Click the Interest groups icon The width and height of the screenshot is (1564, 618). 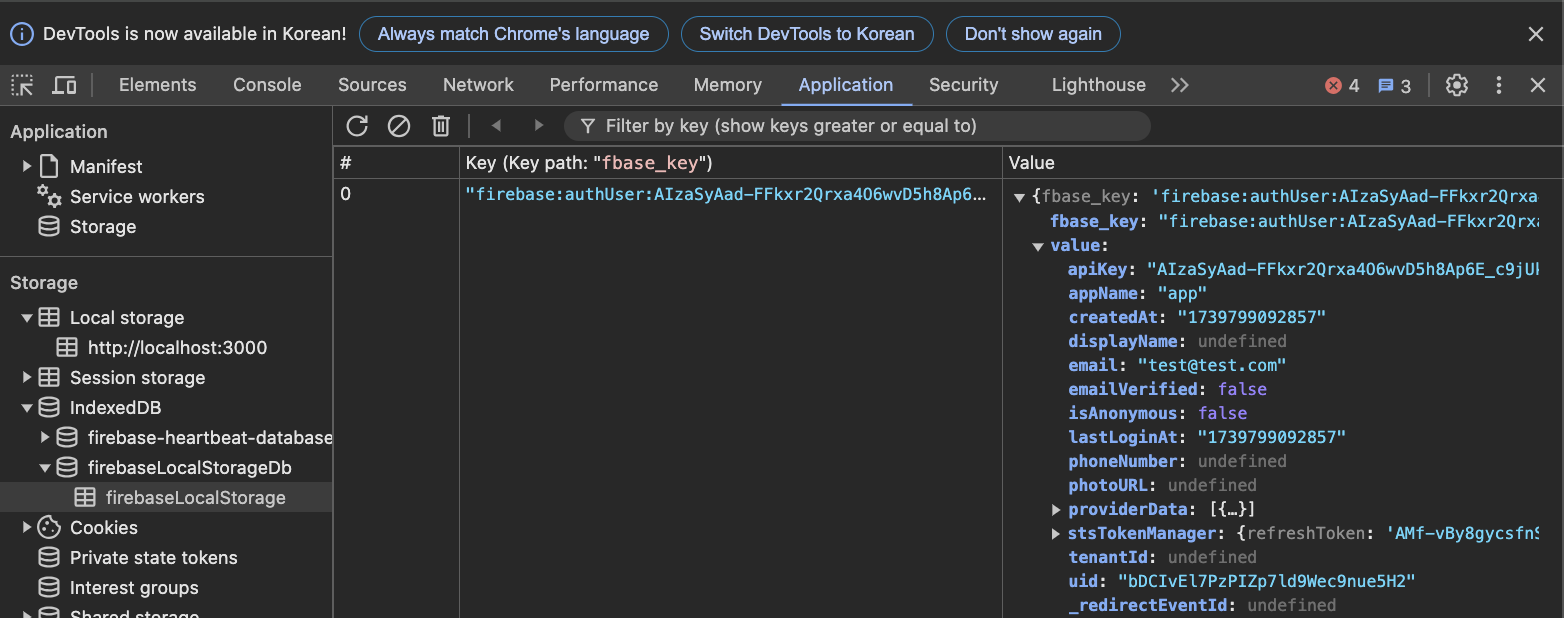(x=49, y=587)
